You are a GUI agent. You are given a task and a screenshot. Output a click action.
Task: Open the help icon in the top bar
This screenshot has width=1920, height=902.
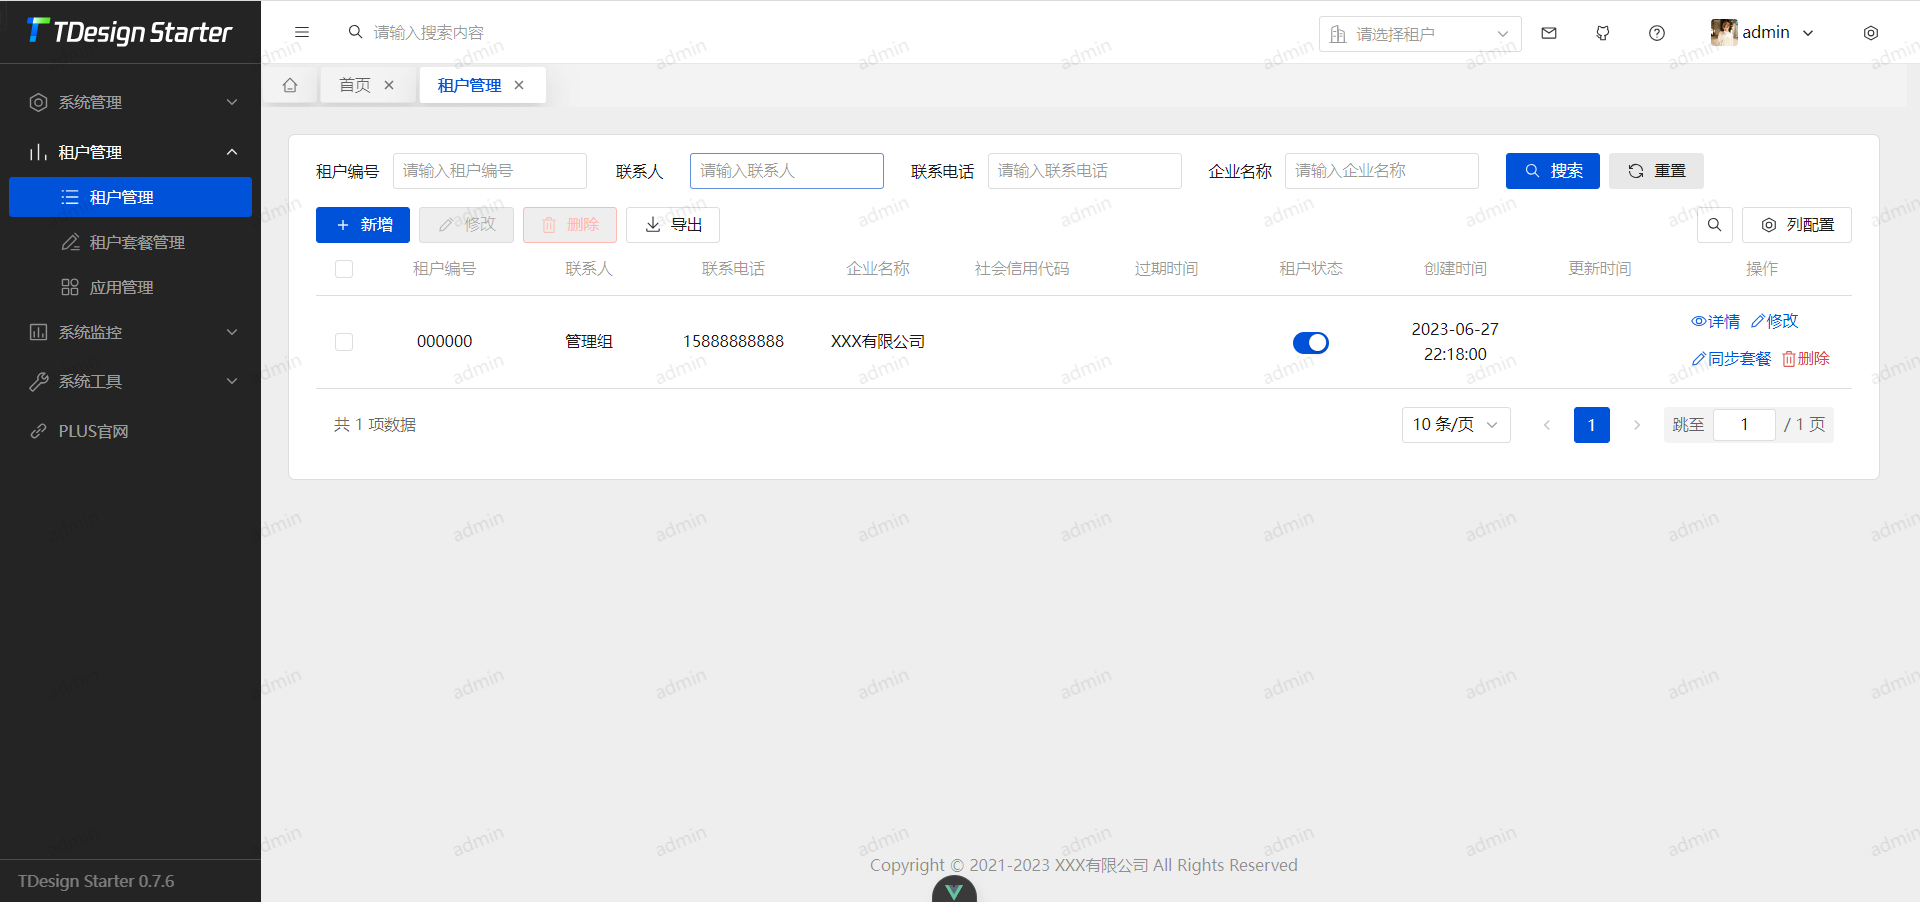(1657, 33)
